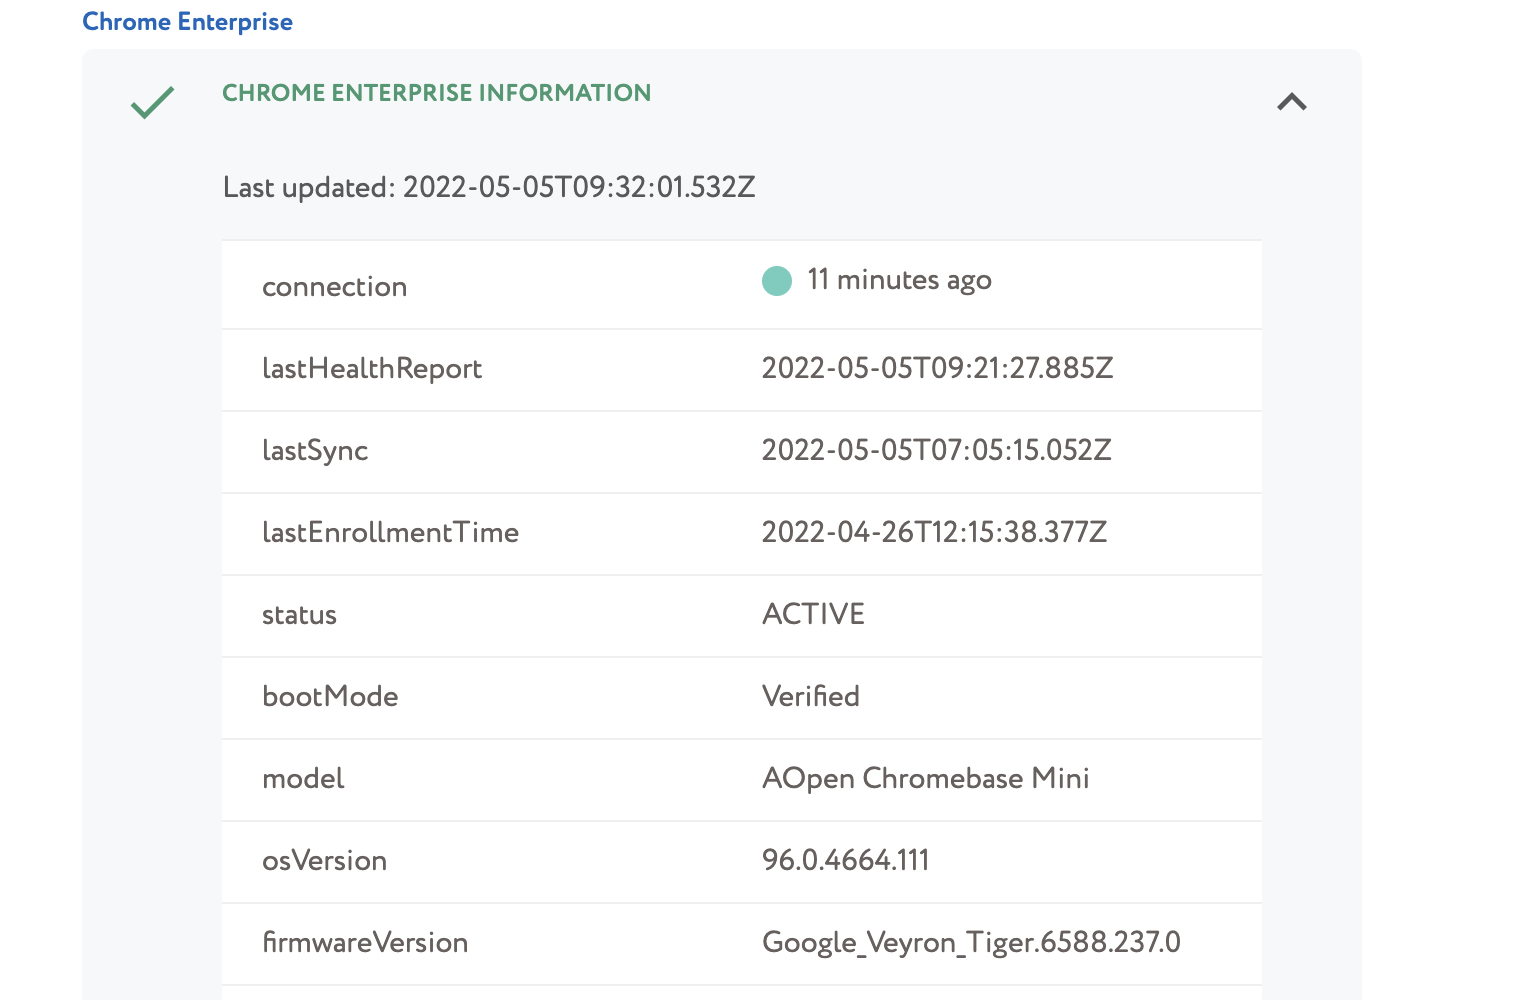
Task: Select lastEnrollmentTime value 2022-04-26T12:15:38.377Z
Action: [x=934, y=532]
